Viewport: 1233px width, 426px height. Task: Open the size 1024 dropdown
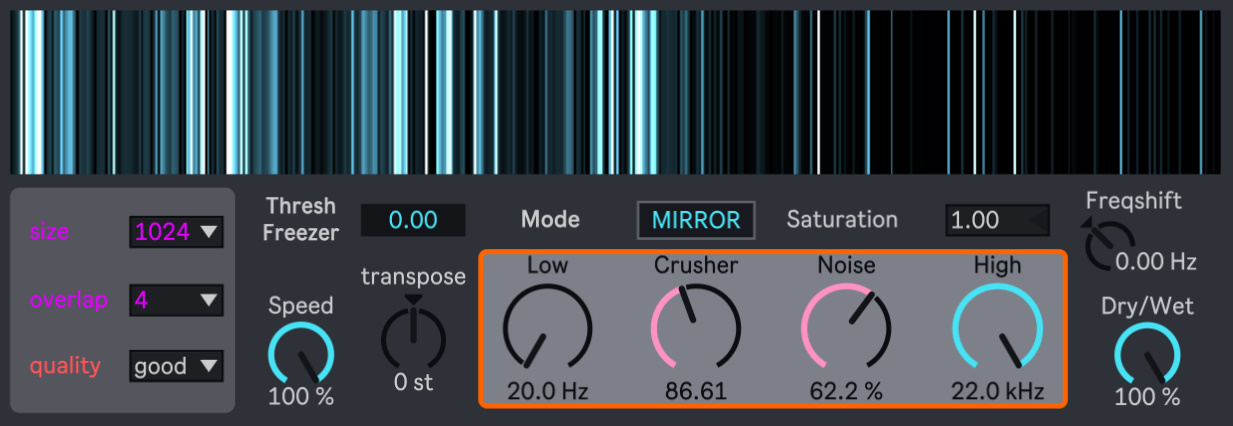click(176, 233)
